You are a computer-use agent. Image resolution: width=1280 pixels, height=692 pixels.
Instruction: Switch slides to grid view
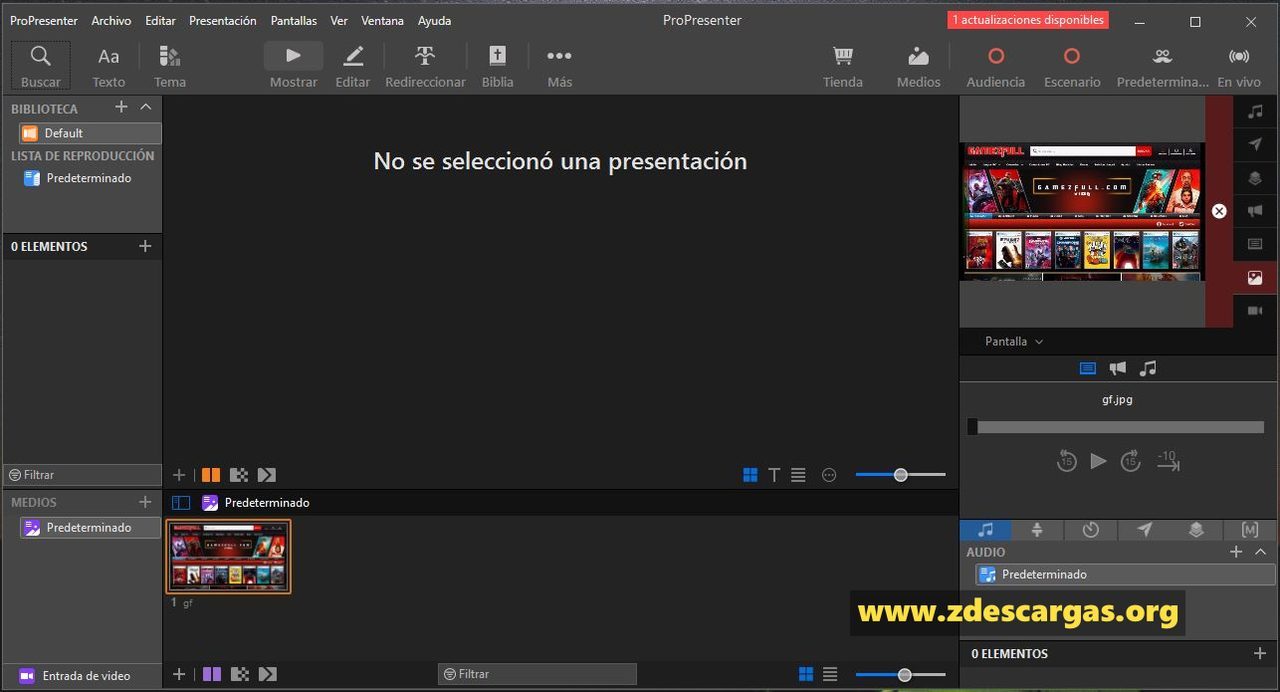coord(750,475)
